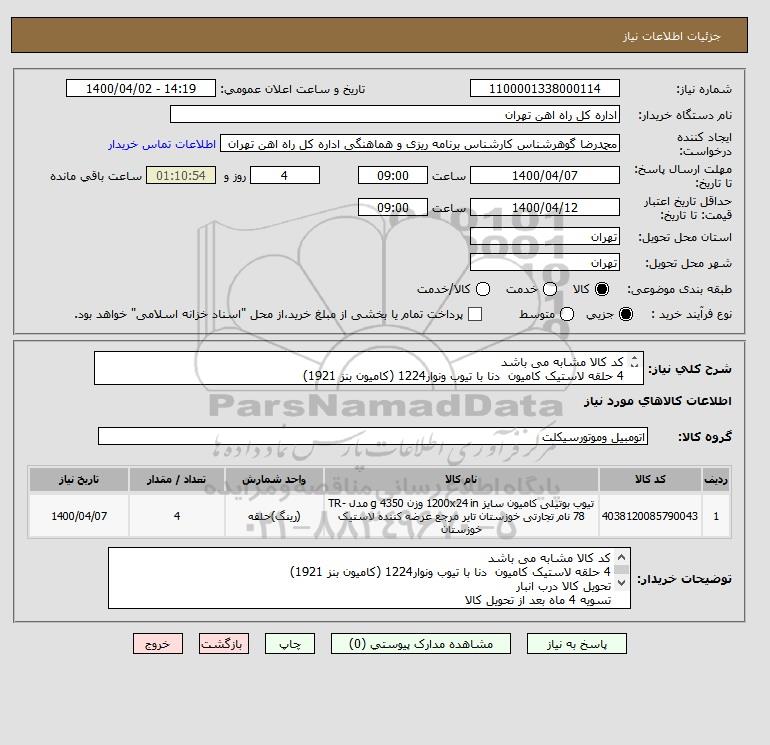The image size is (770, 745).
Task: Click the response deadline hour 09:00 field
Action: (393, 175)
